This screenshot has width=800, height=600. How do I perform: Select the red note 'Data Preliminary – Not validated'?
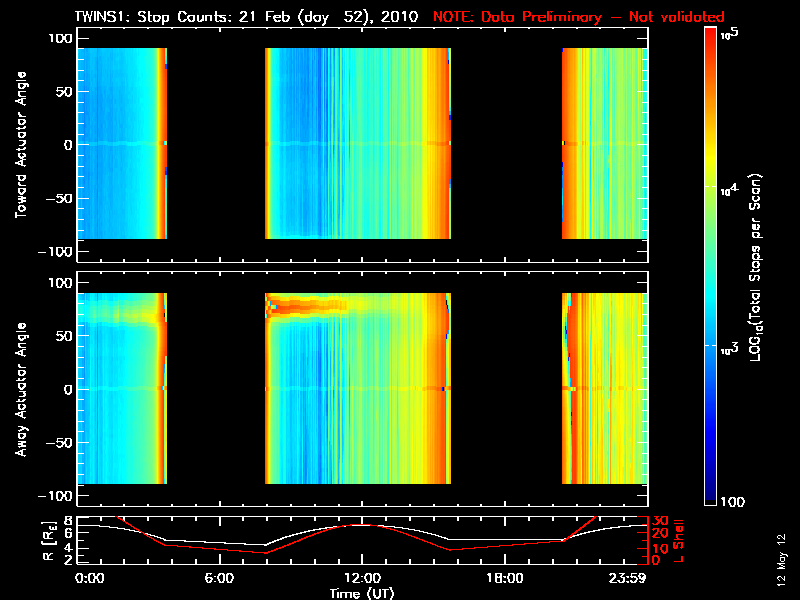click(x=603, y=17)
